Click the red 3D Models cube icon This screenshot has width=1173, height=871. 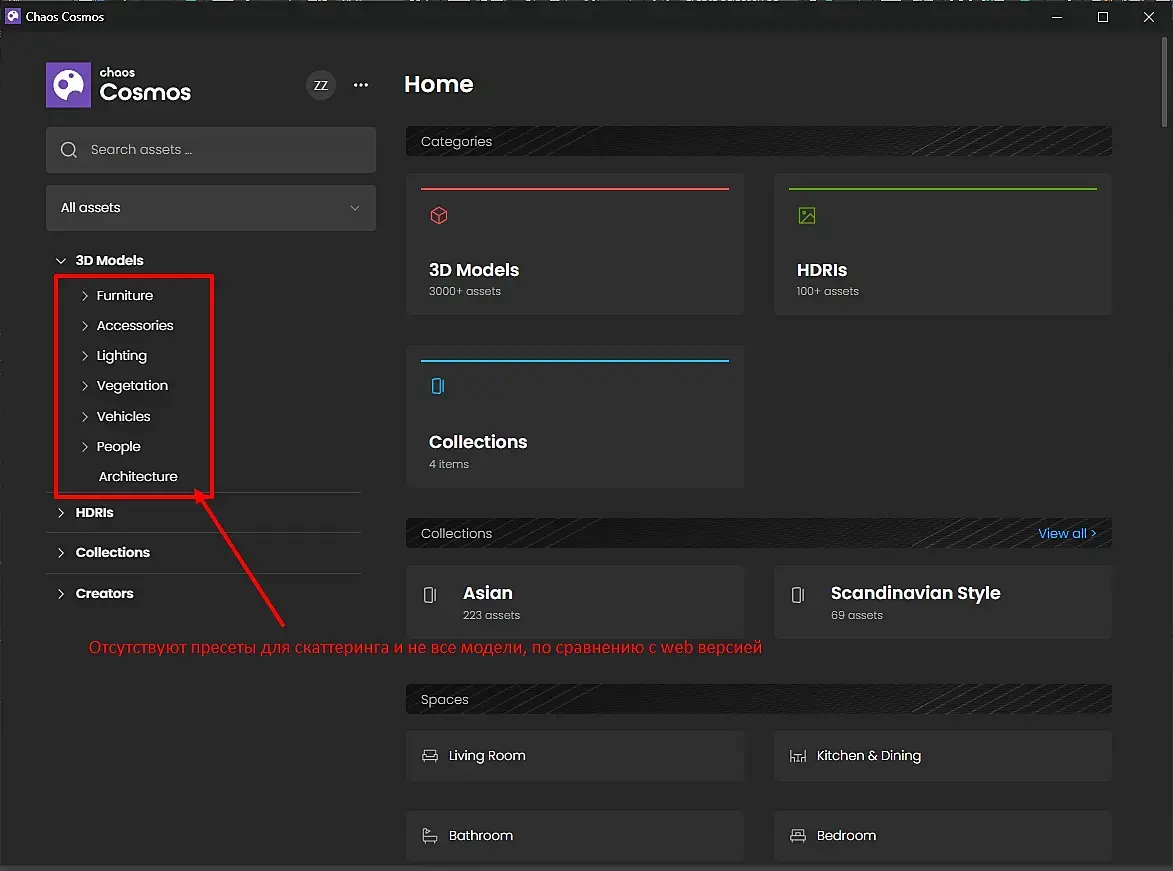tap(438, 215)
